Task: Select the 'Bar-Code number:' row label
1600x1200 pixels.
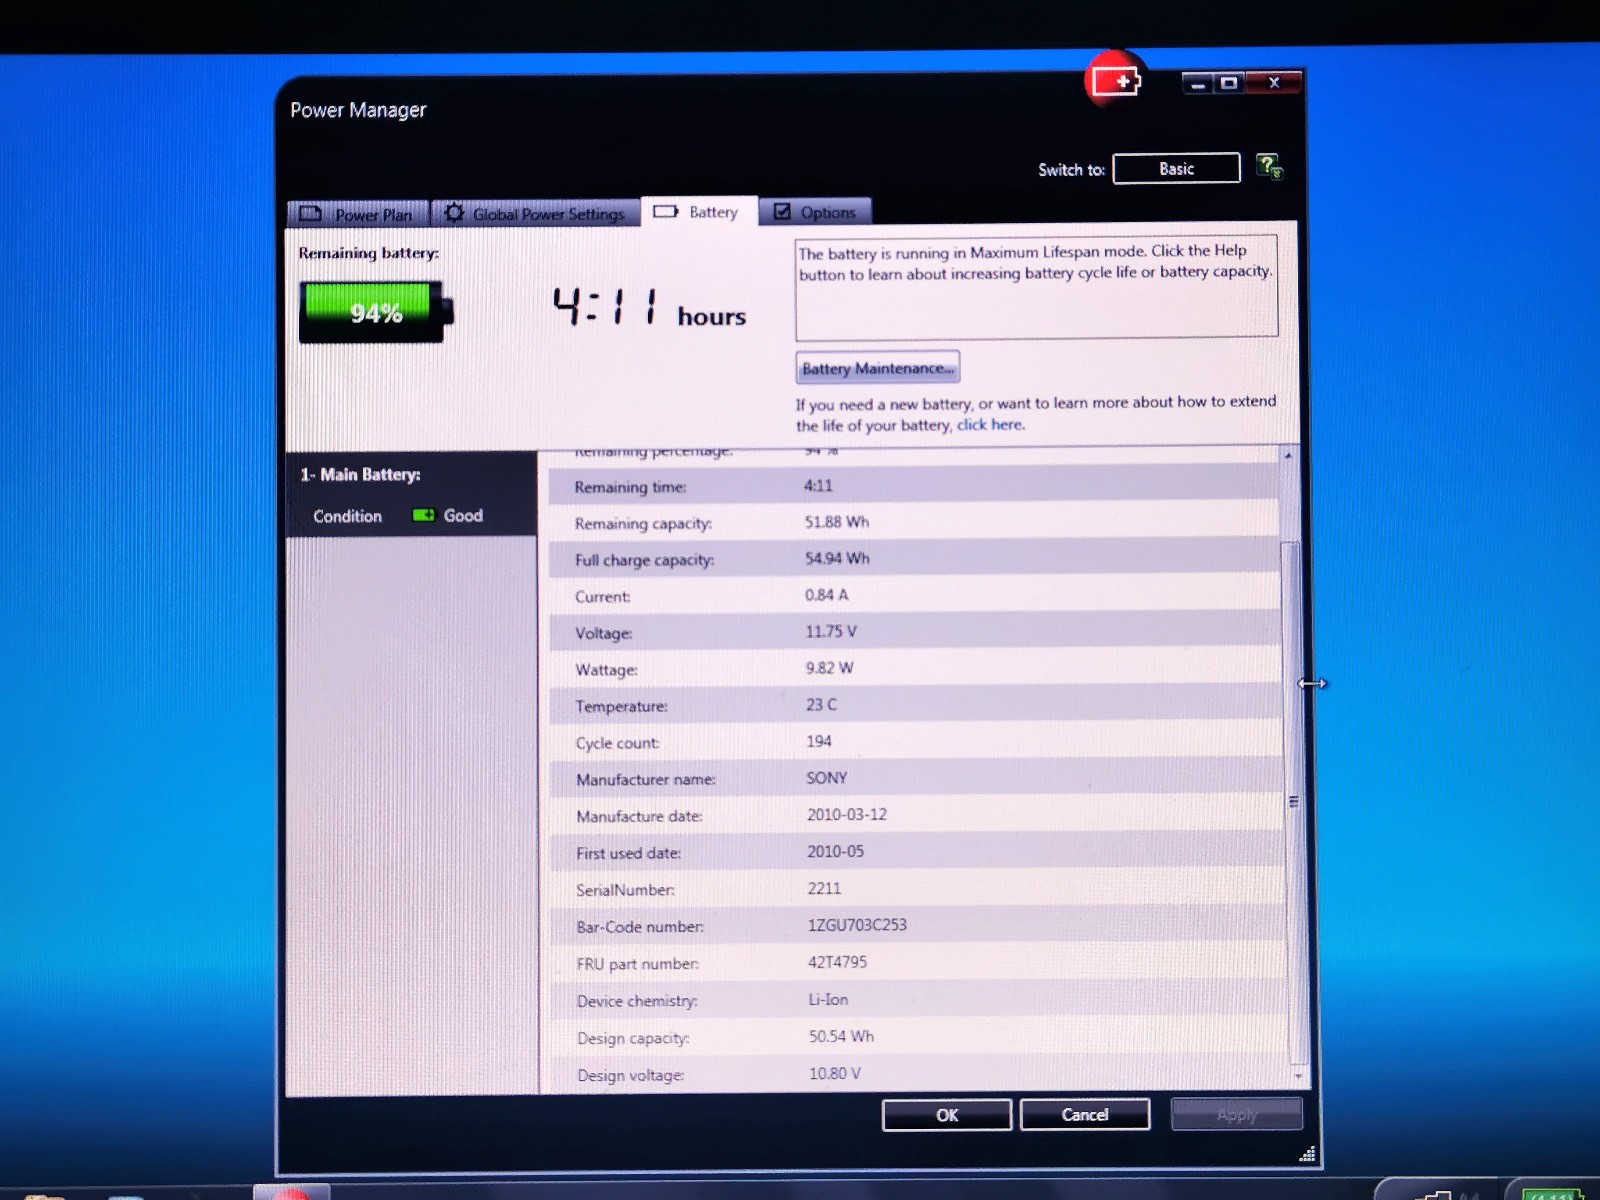Action: [640, 927]
